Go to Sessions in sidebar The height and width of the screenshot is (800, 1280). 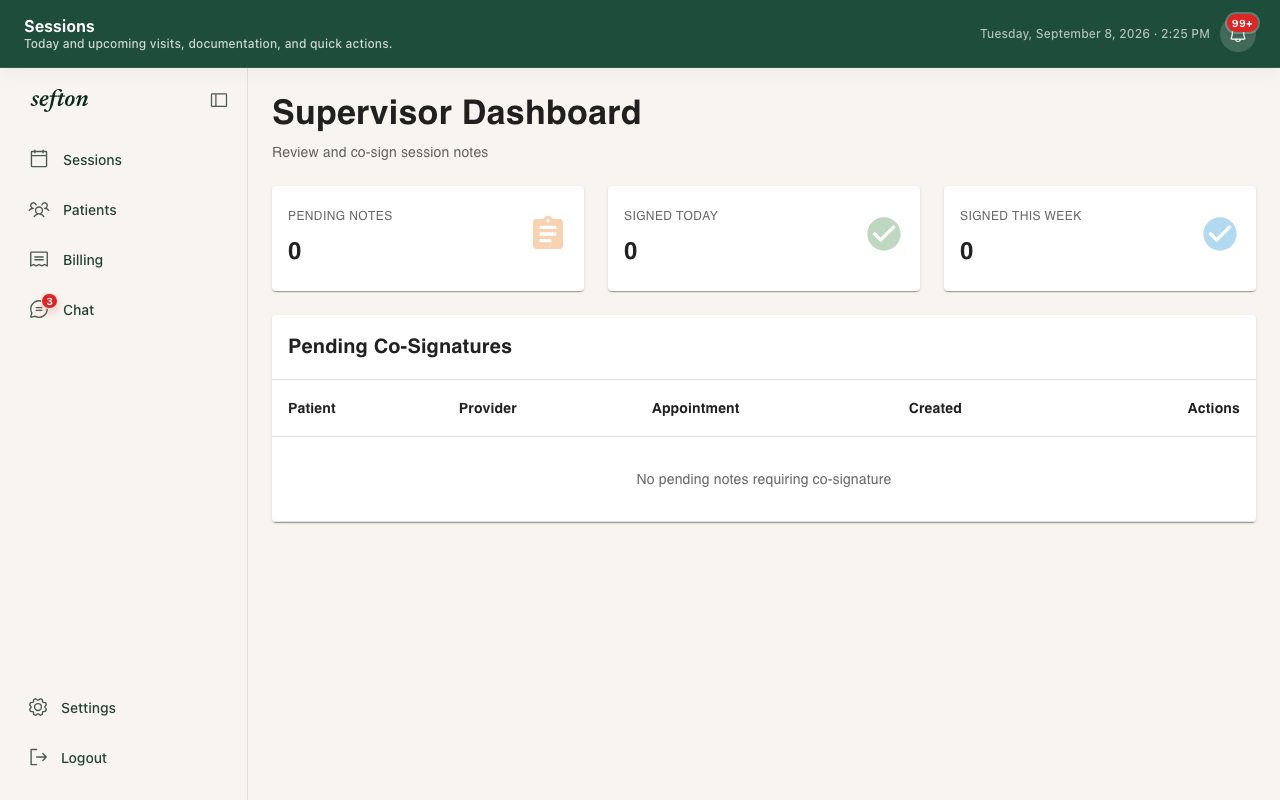92,160
